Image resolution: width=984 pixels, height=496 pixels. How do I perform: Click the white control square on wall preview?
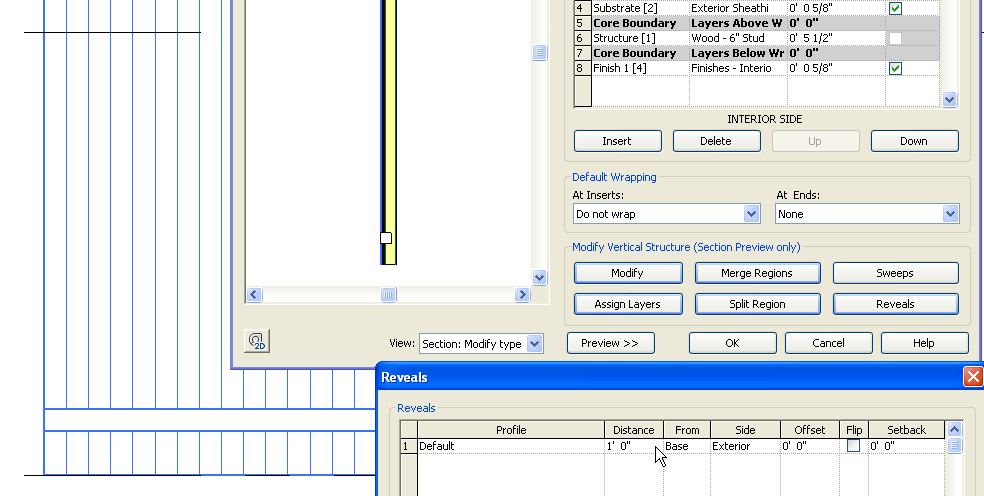pyautogui.click(x=386, y=238)
